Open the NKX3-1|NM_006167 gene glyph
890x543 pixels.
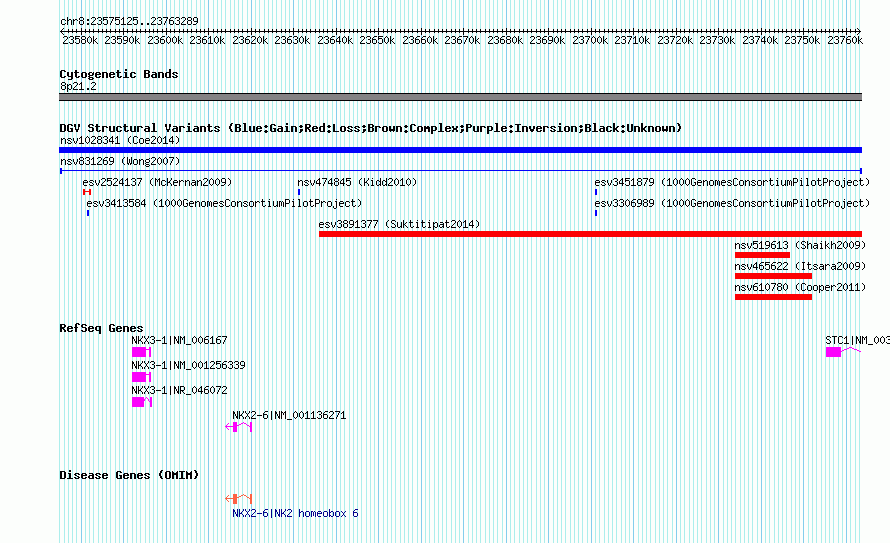tap(141, 352)
